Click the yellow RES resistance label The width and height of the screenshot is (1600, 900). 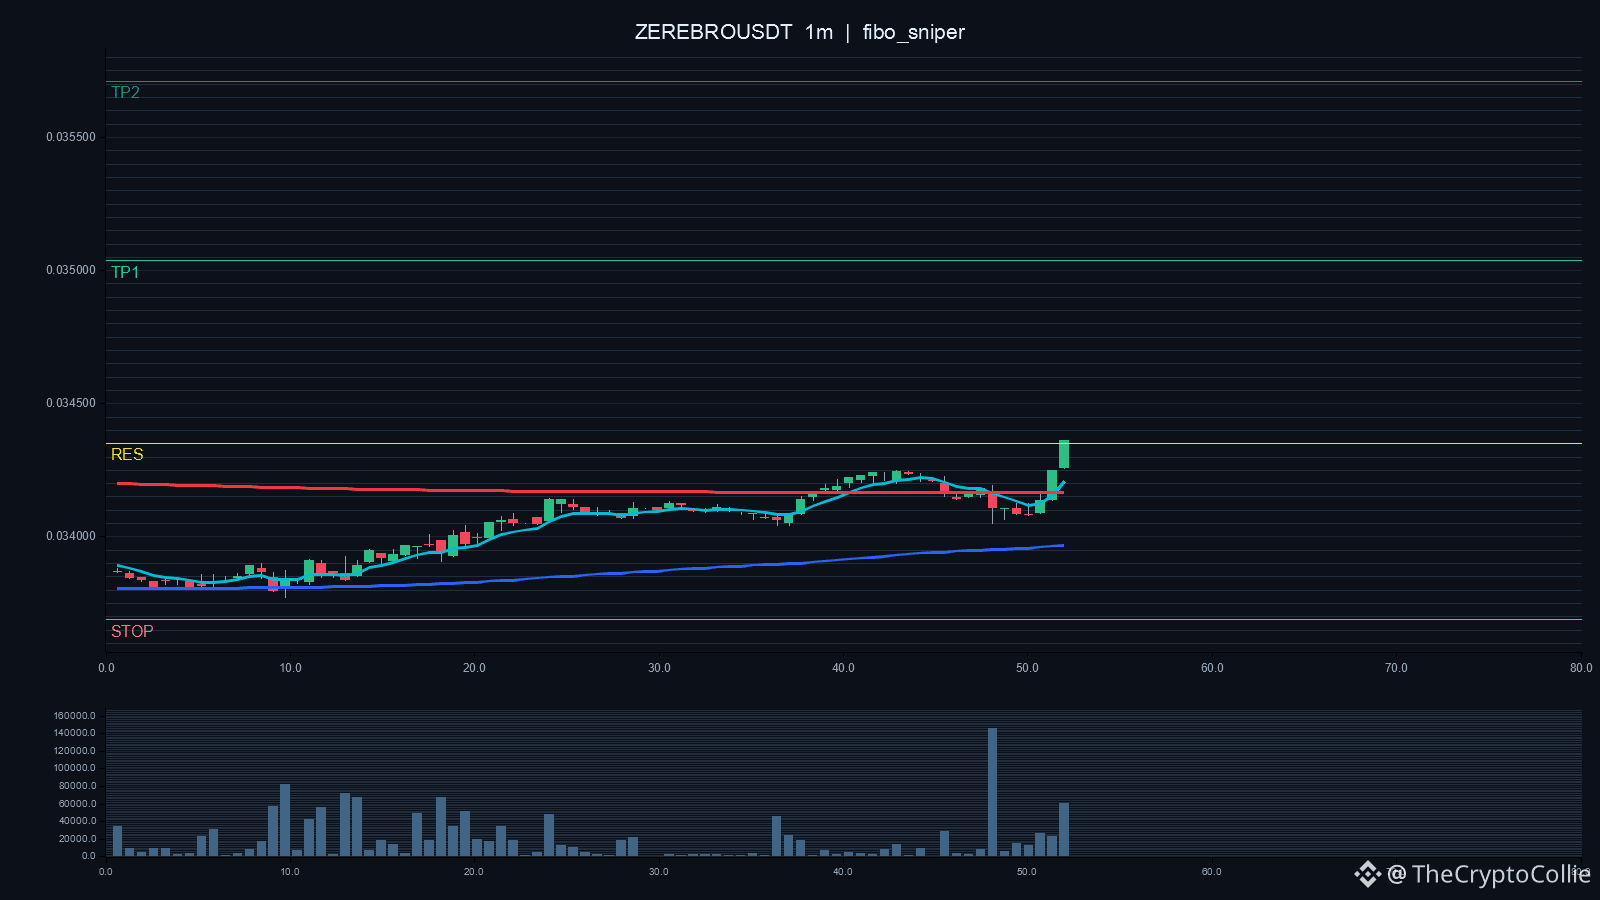coord(127,454)
